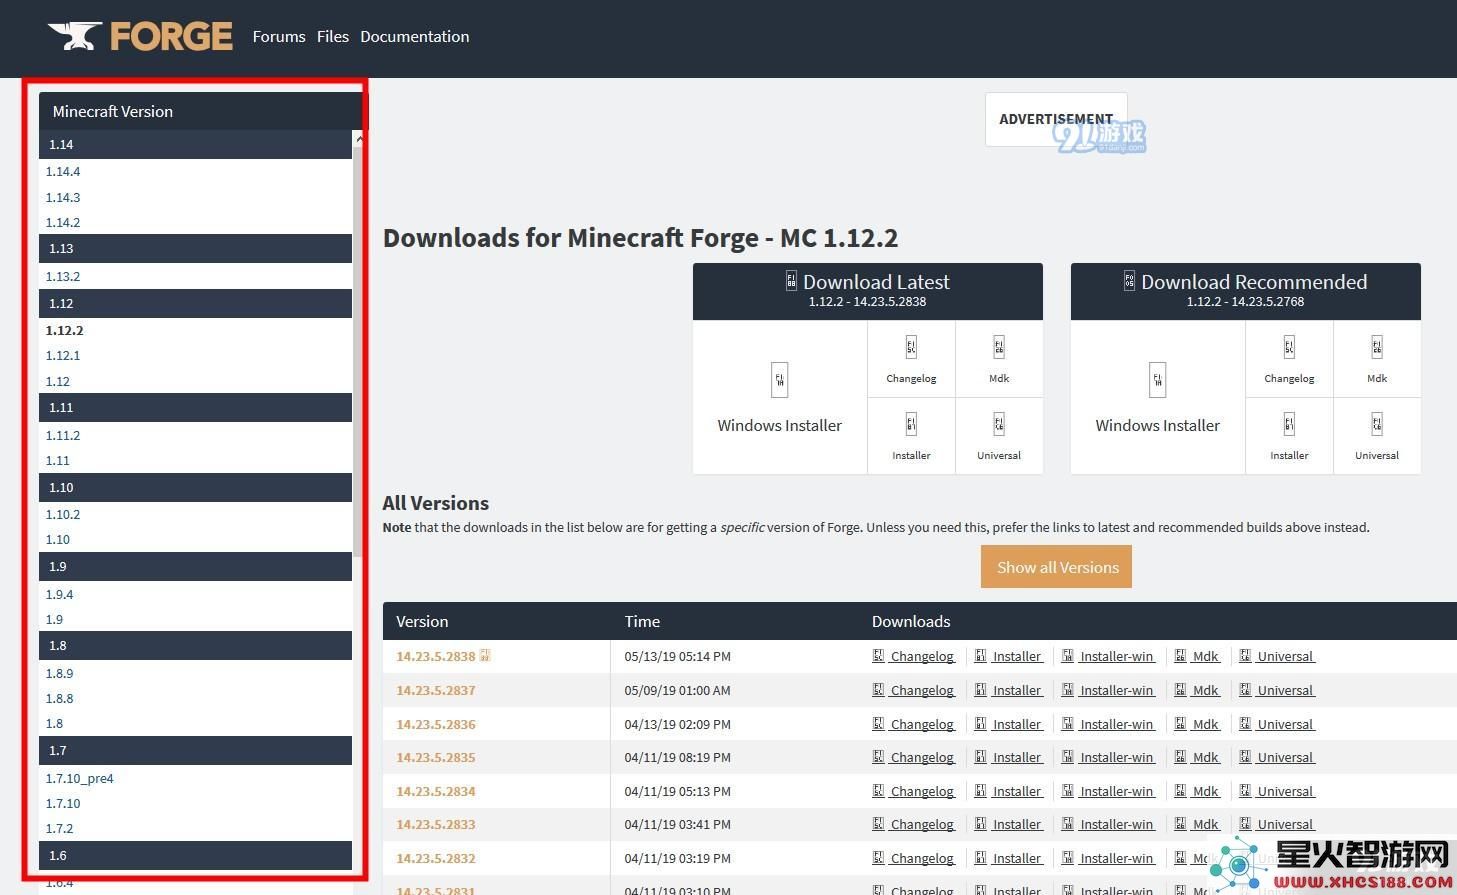The image size is (1457, 895).
Task: Download Mdk icon under Download Latest
Action: point(999,347)
